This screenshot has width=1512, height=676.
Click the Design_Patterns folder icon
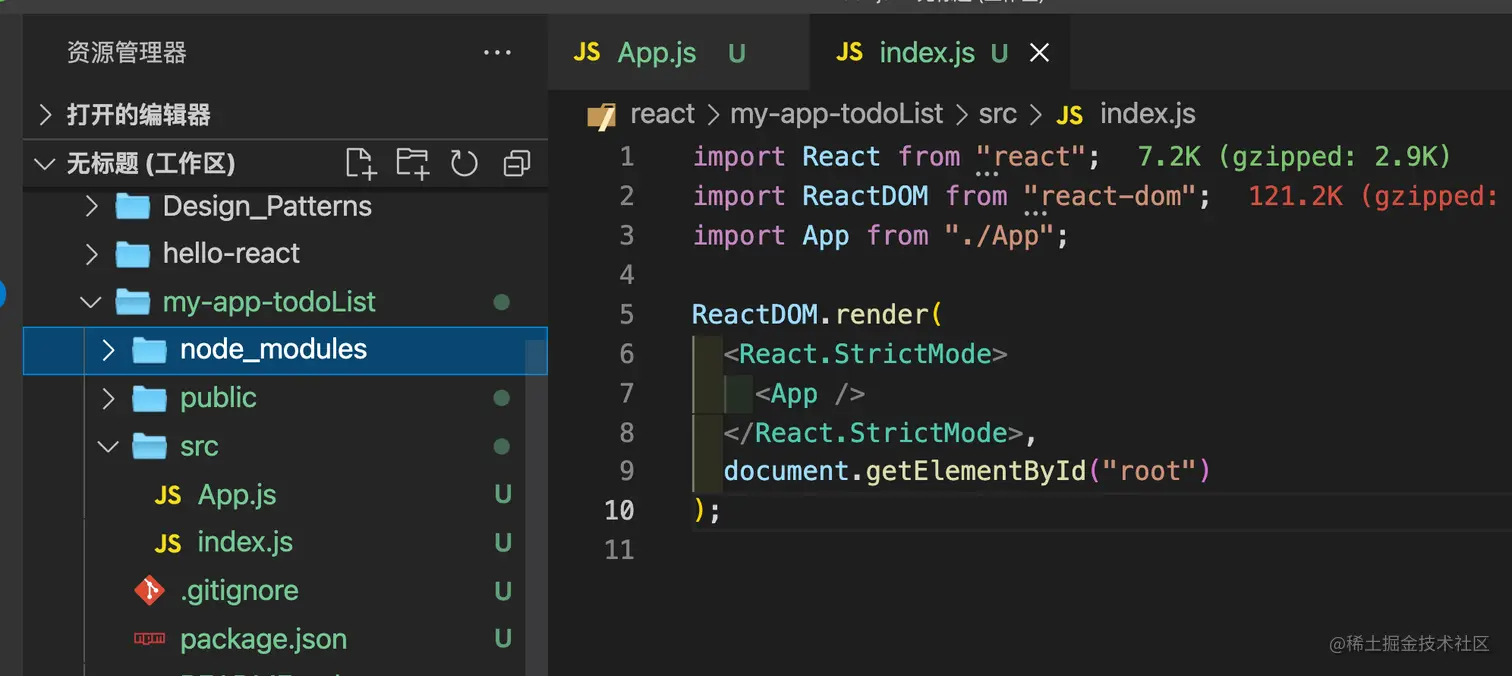pyautogui.click(x=132, y=206)
